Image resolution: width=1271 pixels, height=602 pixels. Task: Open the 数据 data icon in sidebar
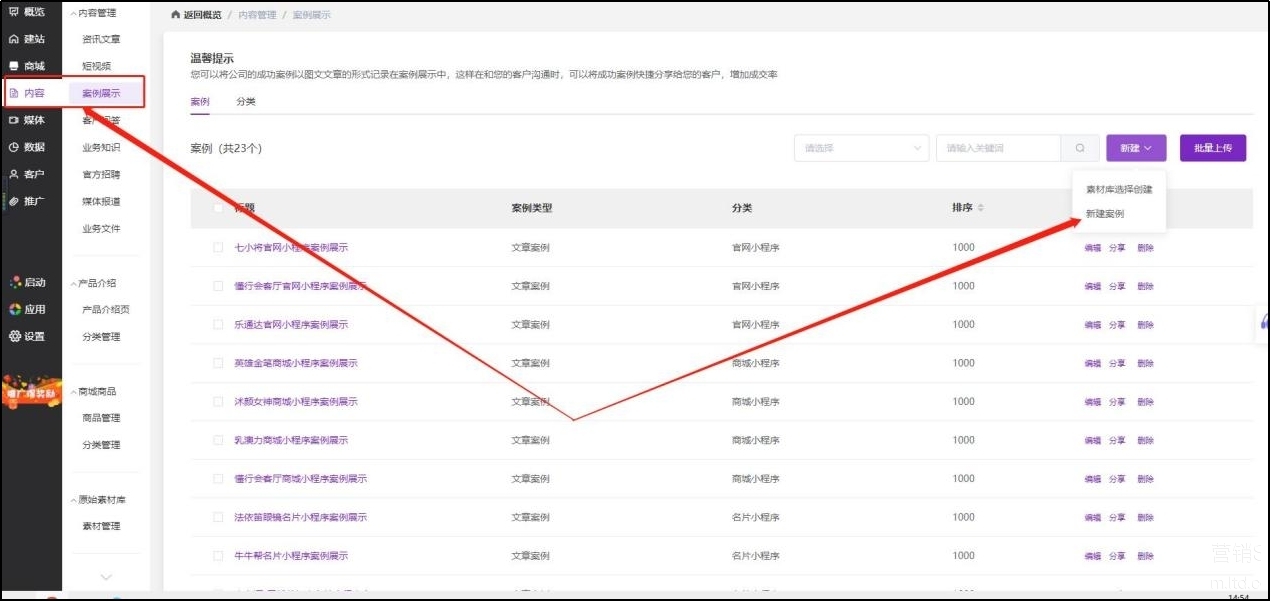(x=14, y=147)
